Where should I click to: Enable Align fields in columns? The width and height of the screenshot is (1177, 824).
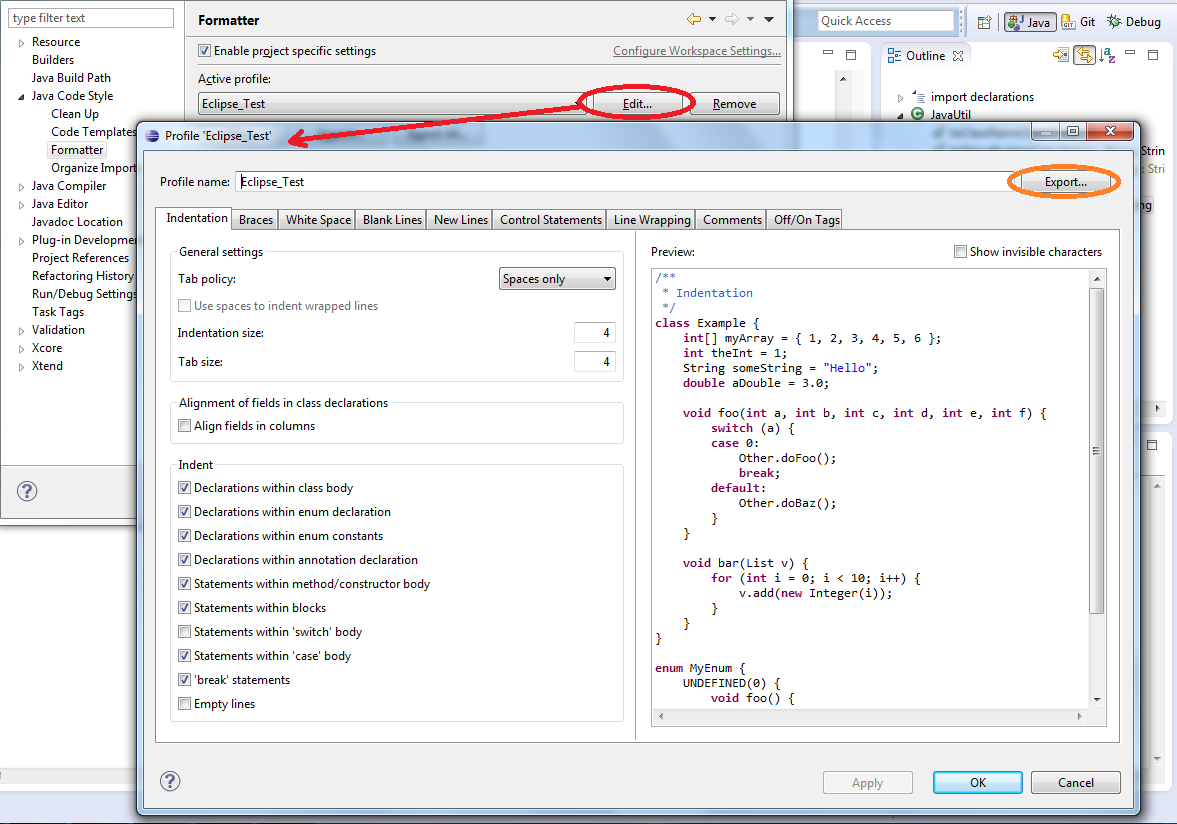185,426
